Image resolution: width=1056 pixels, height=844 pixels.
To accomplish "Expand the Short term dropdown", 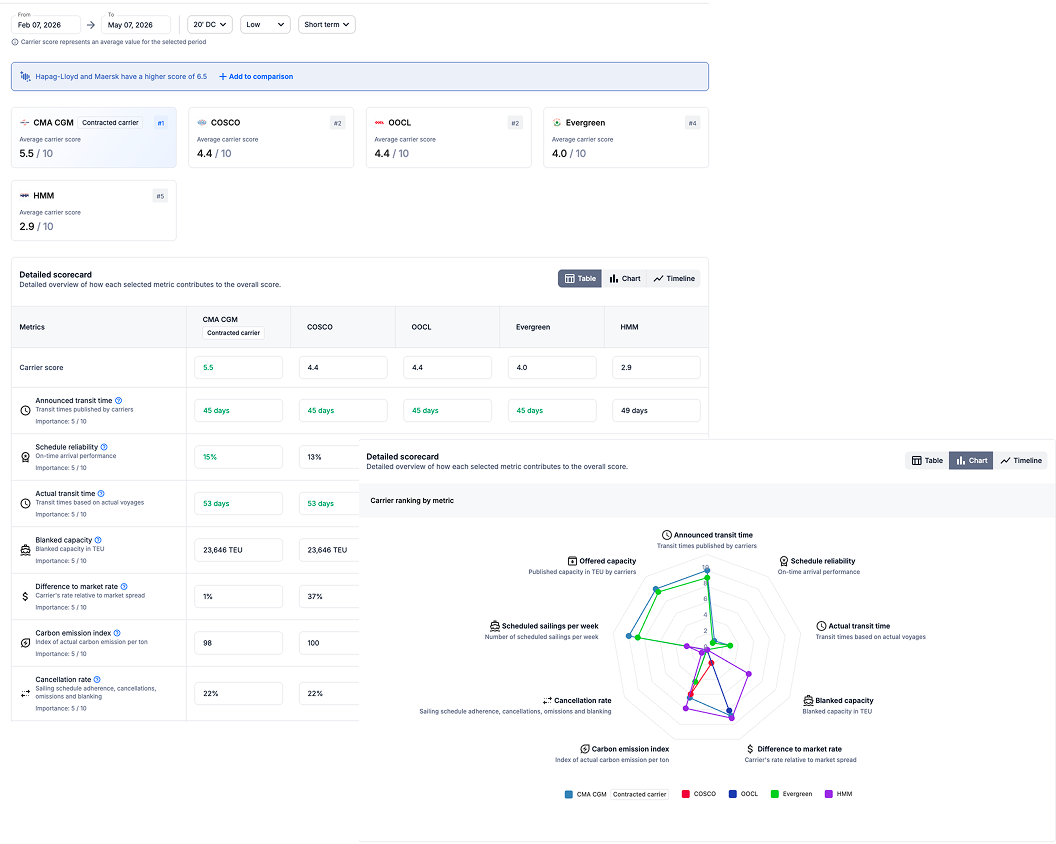I will click(x=327, y=25).
